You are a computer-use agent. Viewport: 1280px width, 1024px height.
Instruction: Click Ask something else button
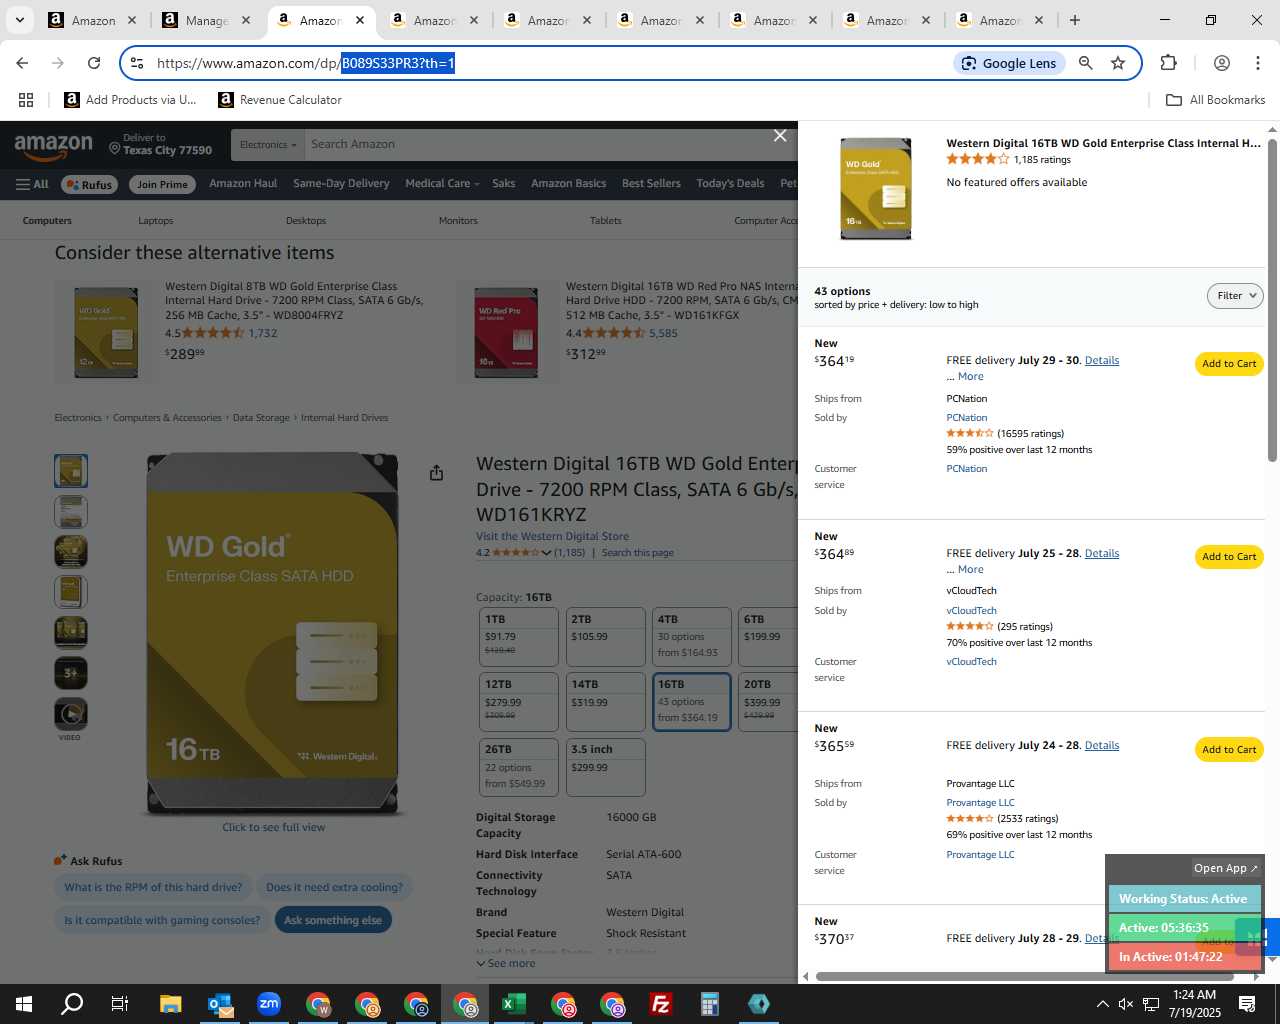[333, 920]
